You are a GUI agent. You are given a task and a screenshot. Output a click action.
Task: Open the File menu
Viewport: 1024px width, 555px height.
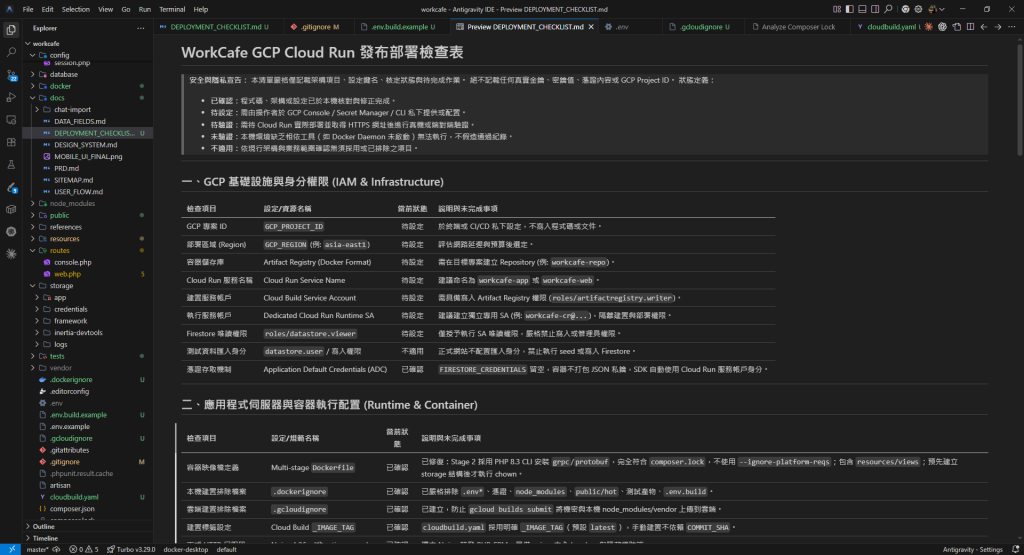click(x=27, y=9)
